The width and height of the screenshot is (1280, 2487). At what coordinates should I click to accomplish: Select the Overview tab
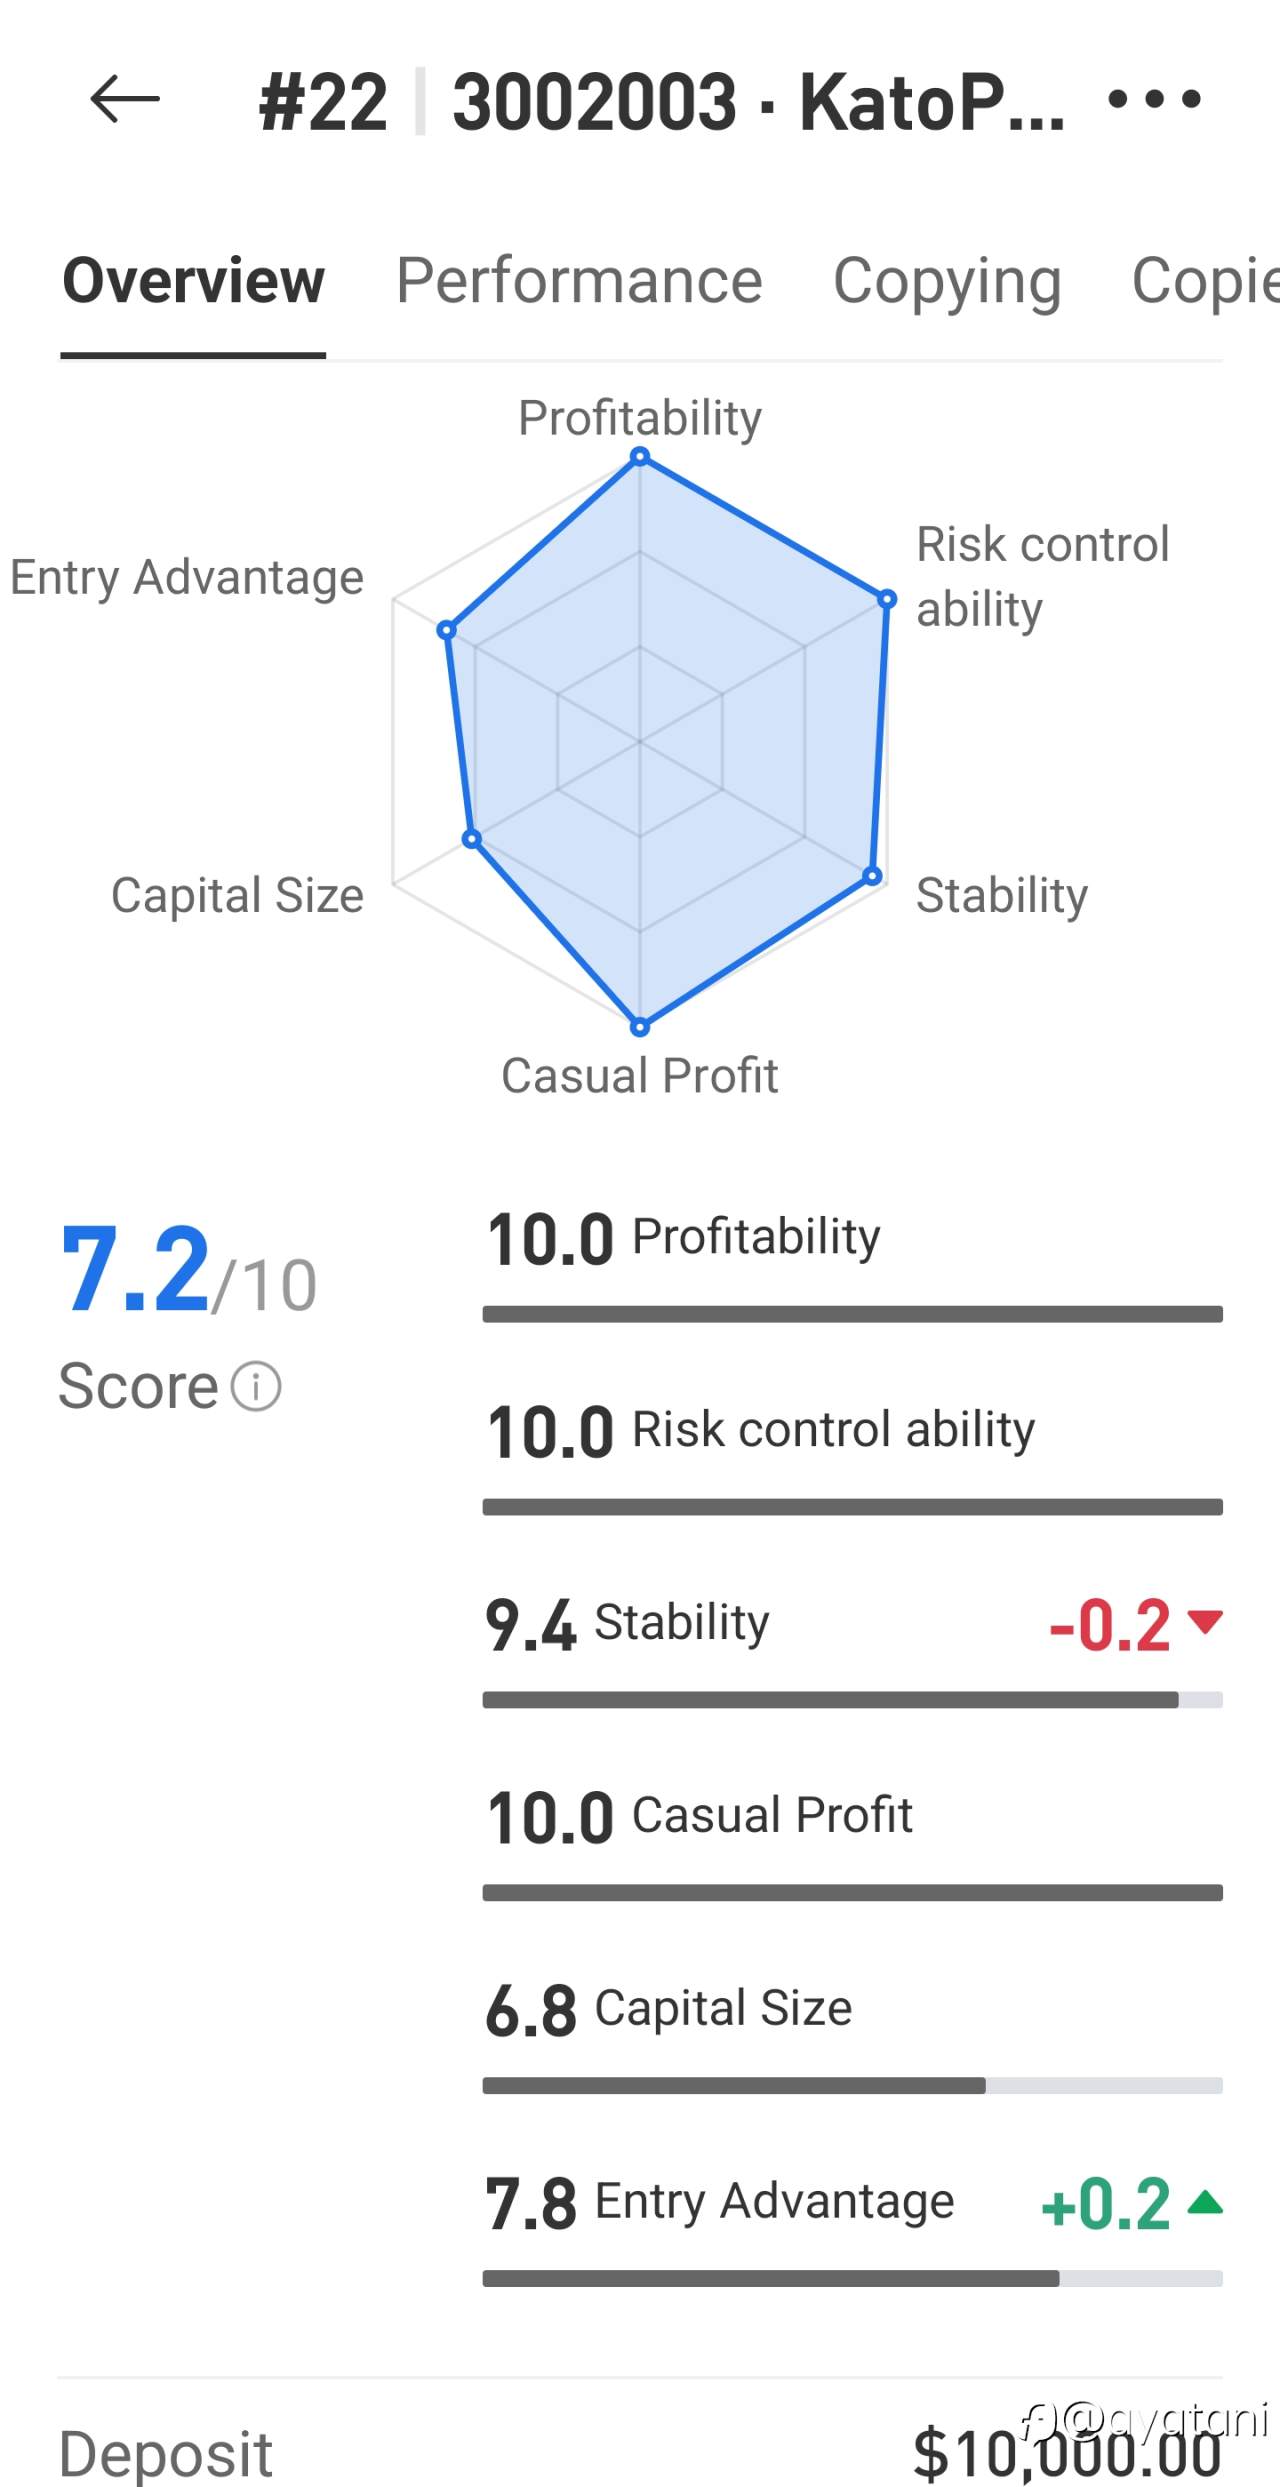click(193, 281)
